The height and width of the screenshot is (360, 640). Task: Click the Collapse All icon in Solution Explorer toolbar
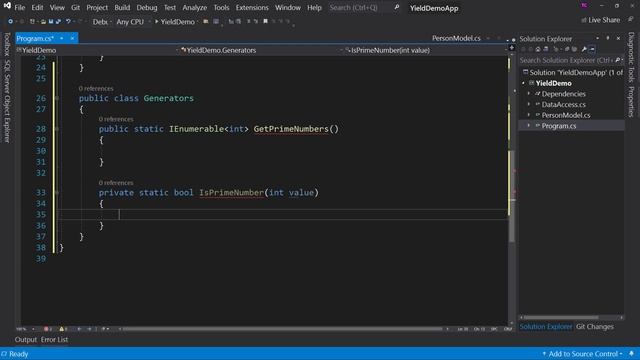click(x=567, y=49)
